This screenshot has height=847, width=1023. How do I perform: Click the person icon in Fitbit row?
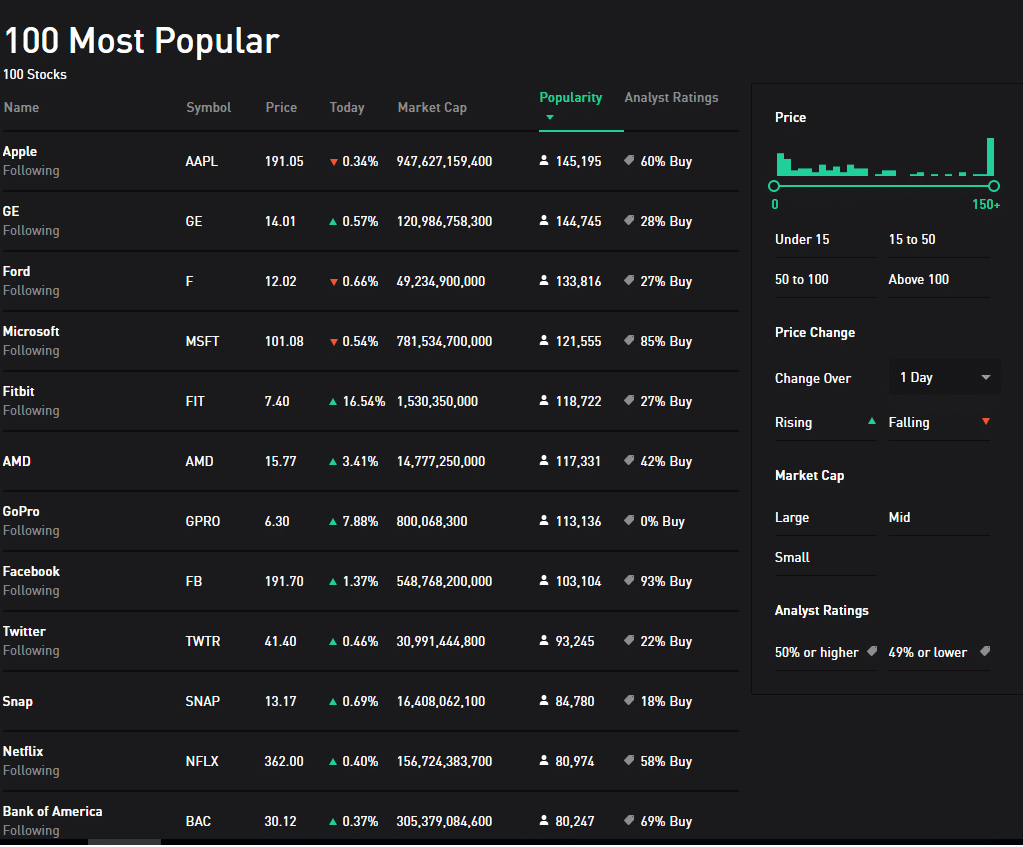[x=543, y=400]
